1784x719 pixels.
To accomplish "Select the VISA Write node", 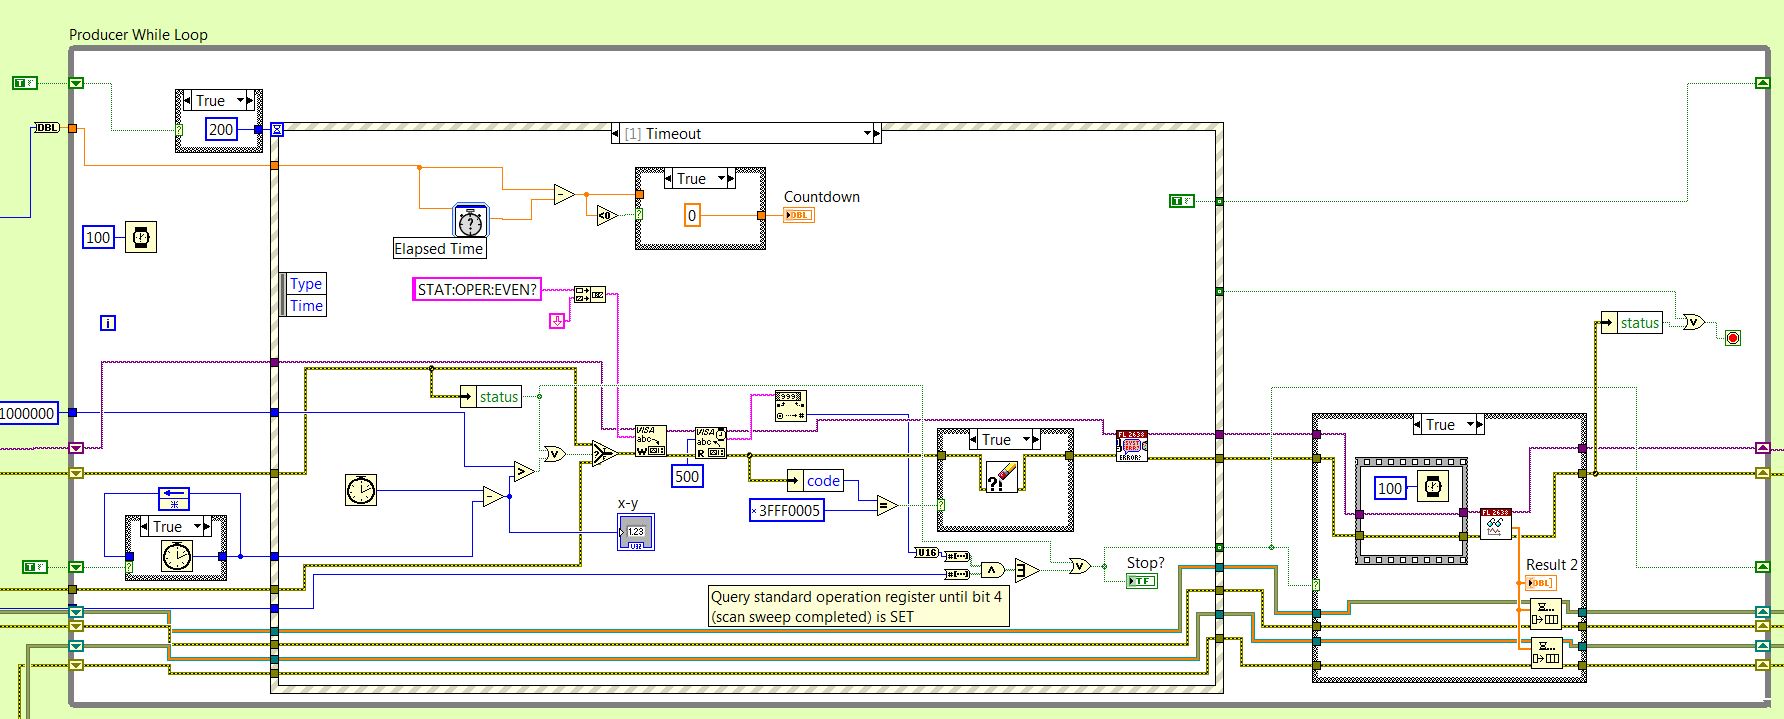I will [x=651, y=440].
